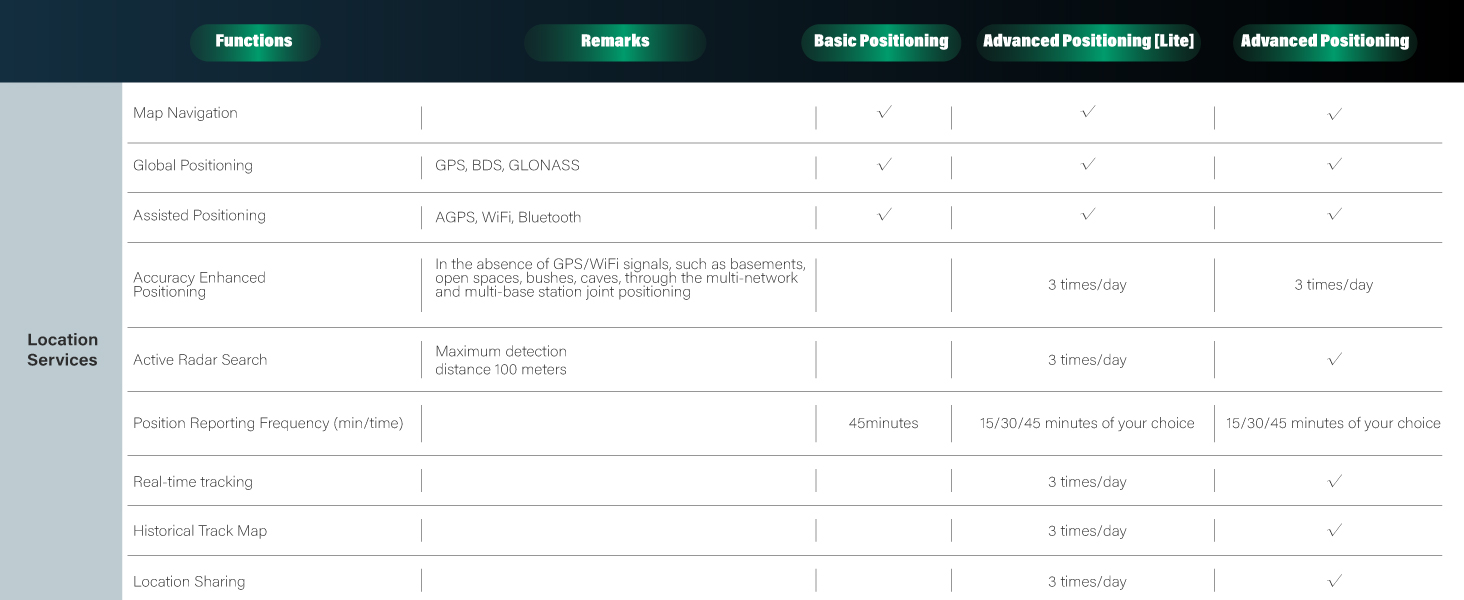
Task: Select the Advanced Positioning [Lite] header
Action: coord(1088,42)
